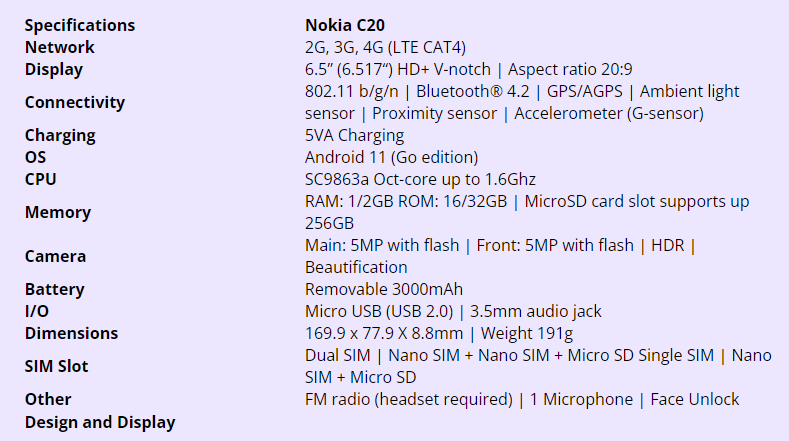789x441 pixels.
Task: Select the 2G, 3G, 4G network value
Action: point(385,47)
